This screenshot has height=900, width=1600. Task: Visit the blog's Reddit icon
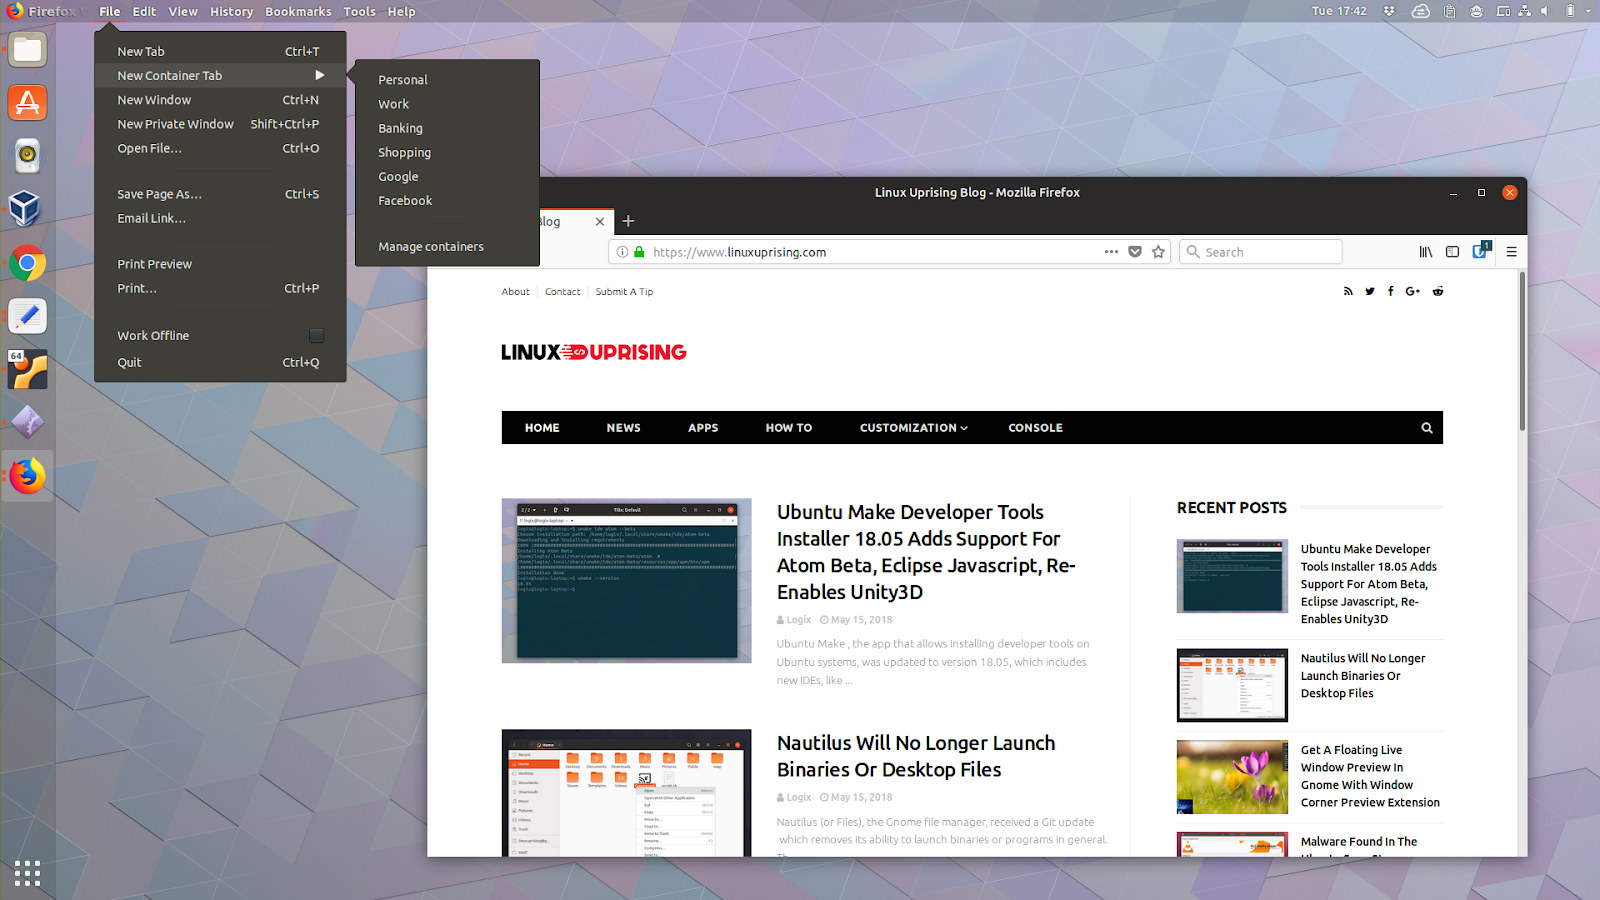coord(1438,291)
